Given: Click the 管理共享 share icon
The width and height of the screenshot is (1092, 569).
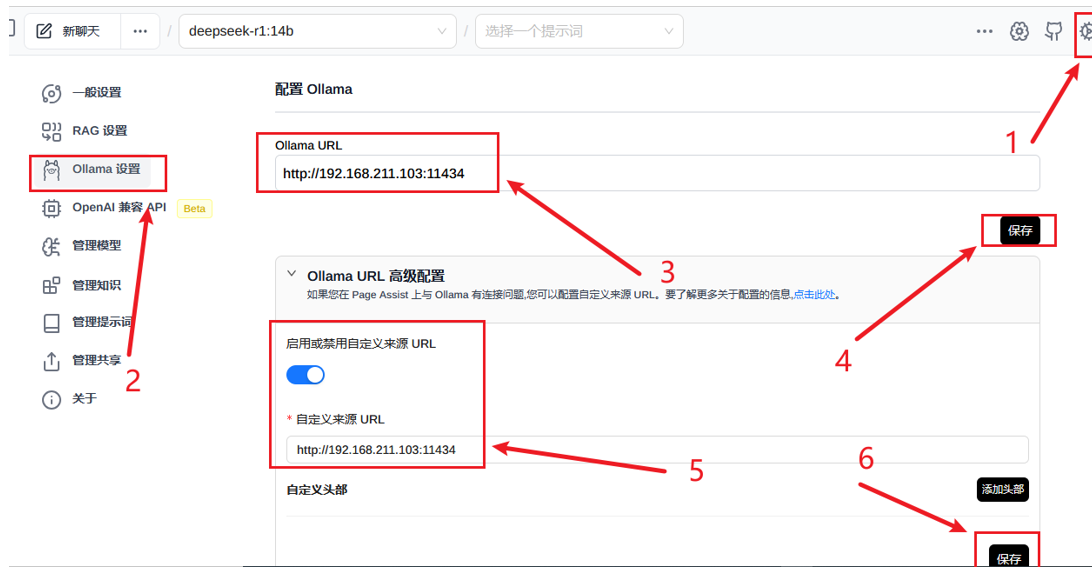Looking at the screenshot, I should 51,361.
